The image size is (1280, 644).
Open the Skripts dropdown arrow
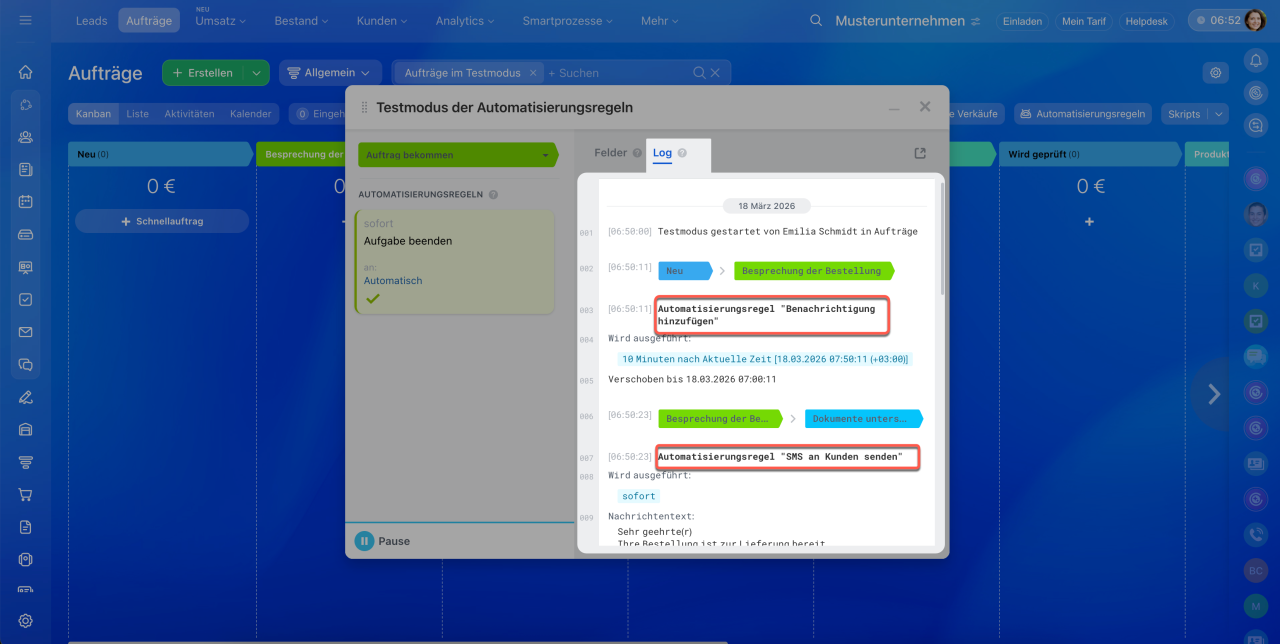[1219, 114]
